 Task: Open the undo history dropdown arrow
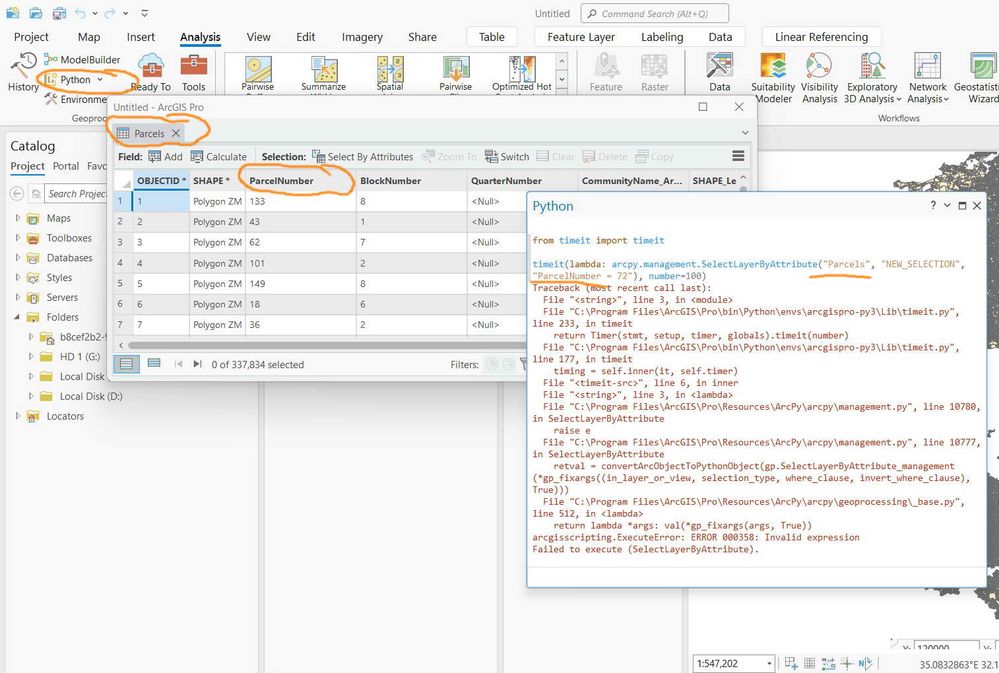(x=95, y=13)
